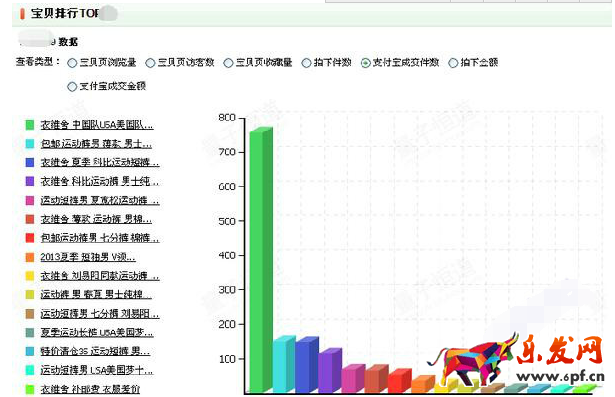Click the 100 y-axis label
Image resolution: width=615 pixels, height=397 pixels.
tap(227, 359)
